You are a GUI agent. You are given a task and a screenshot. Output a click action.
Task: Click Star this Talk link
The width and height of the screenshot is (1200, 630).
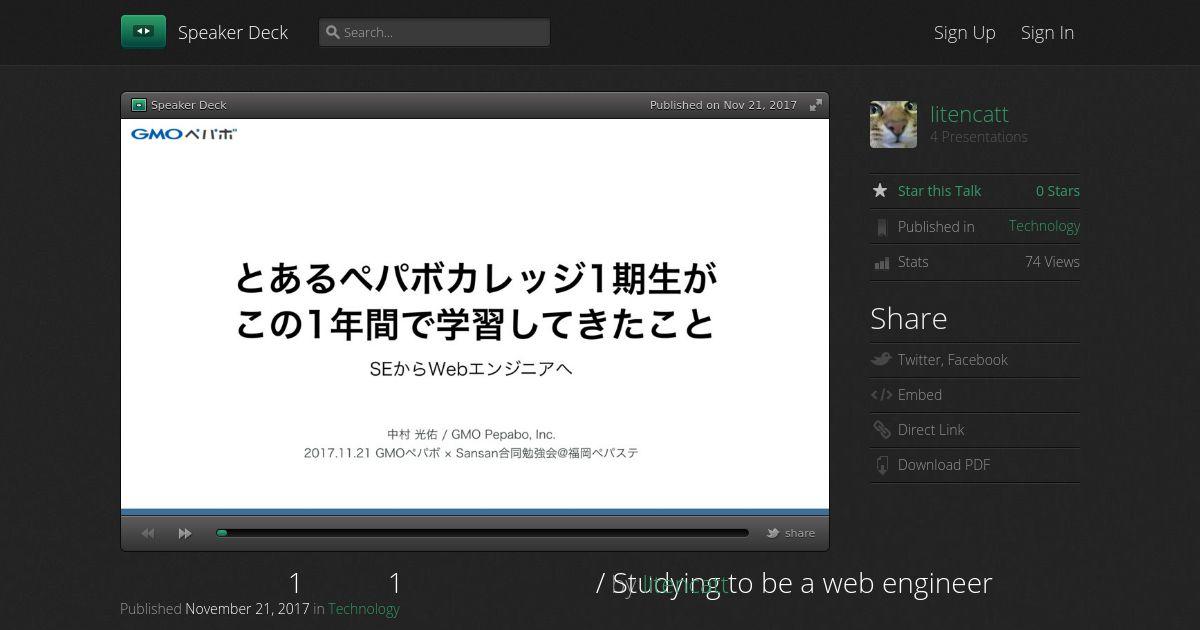[x=939, y=191]
